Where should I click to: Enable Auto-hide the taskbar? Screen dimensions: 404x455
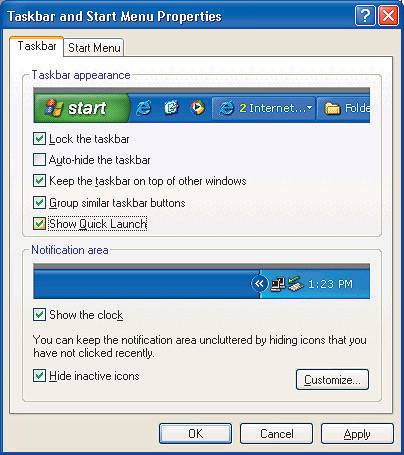(39, 160)
